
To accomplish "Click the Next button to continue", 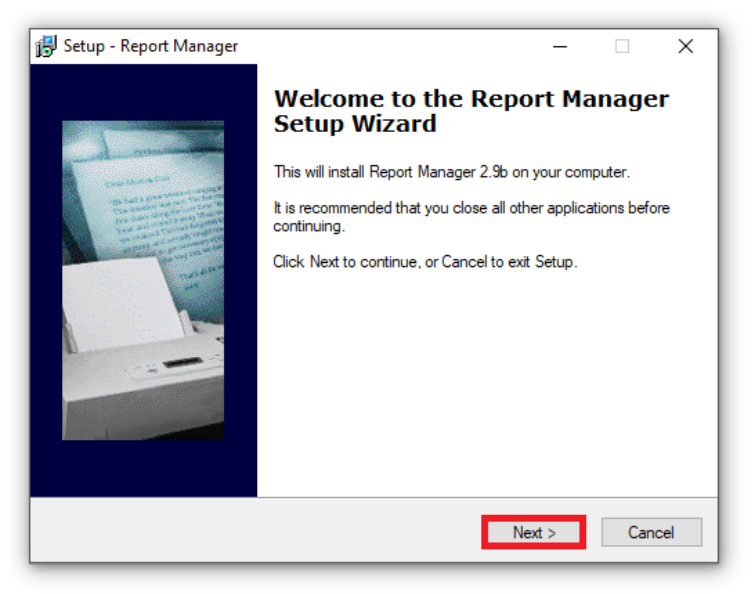I will (x=533, y=532).
